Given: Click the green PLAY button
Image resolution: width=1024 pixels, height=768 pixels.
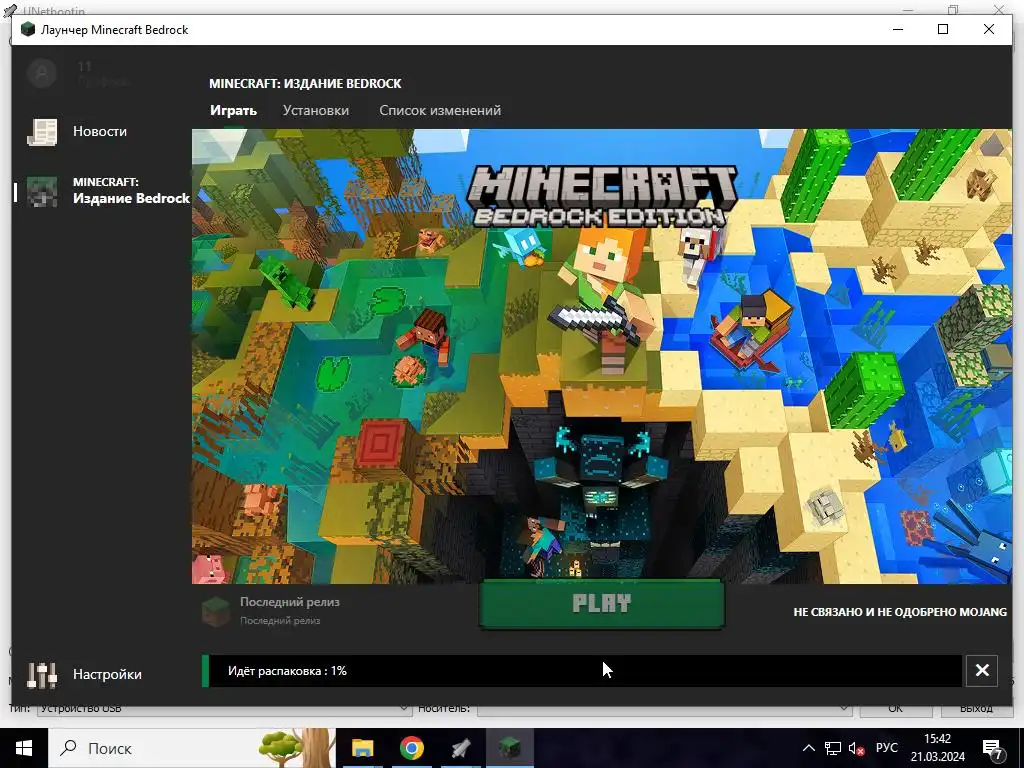Looking at the screenshot, I should click(x=601, y=604).
